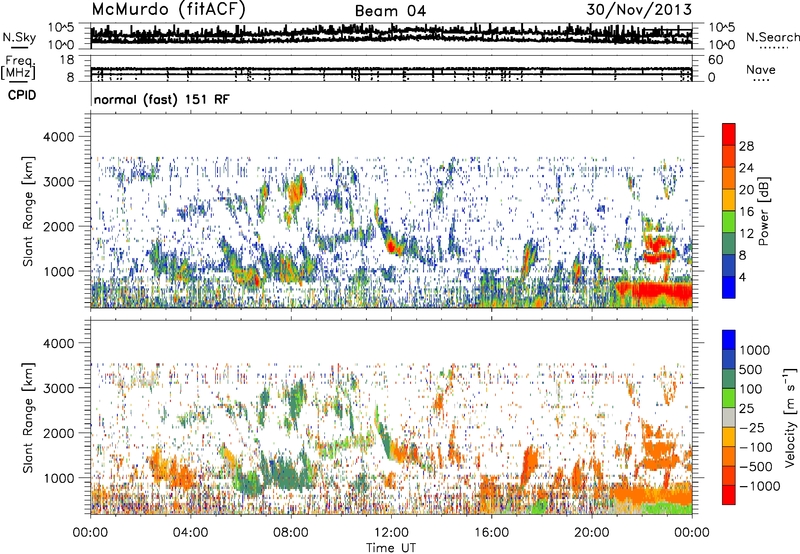Click blue top segment of velocity colorbar
Screen dimensions: 800x554
pos(729,340)
